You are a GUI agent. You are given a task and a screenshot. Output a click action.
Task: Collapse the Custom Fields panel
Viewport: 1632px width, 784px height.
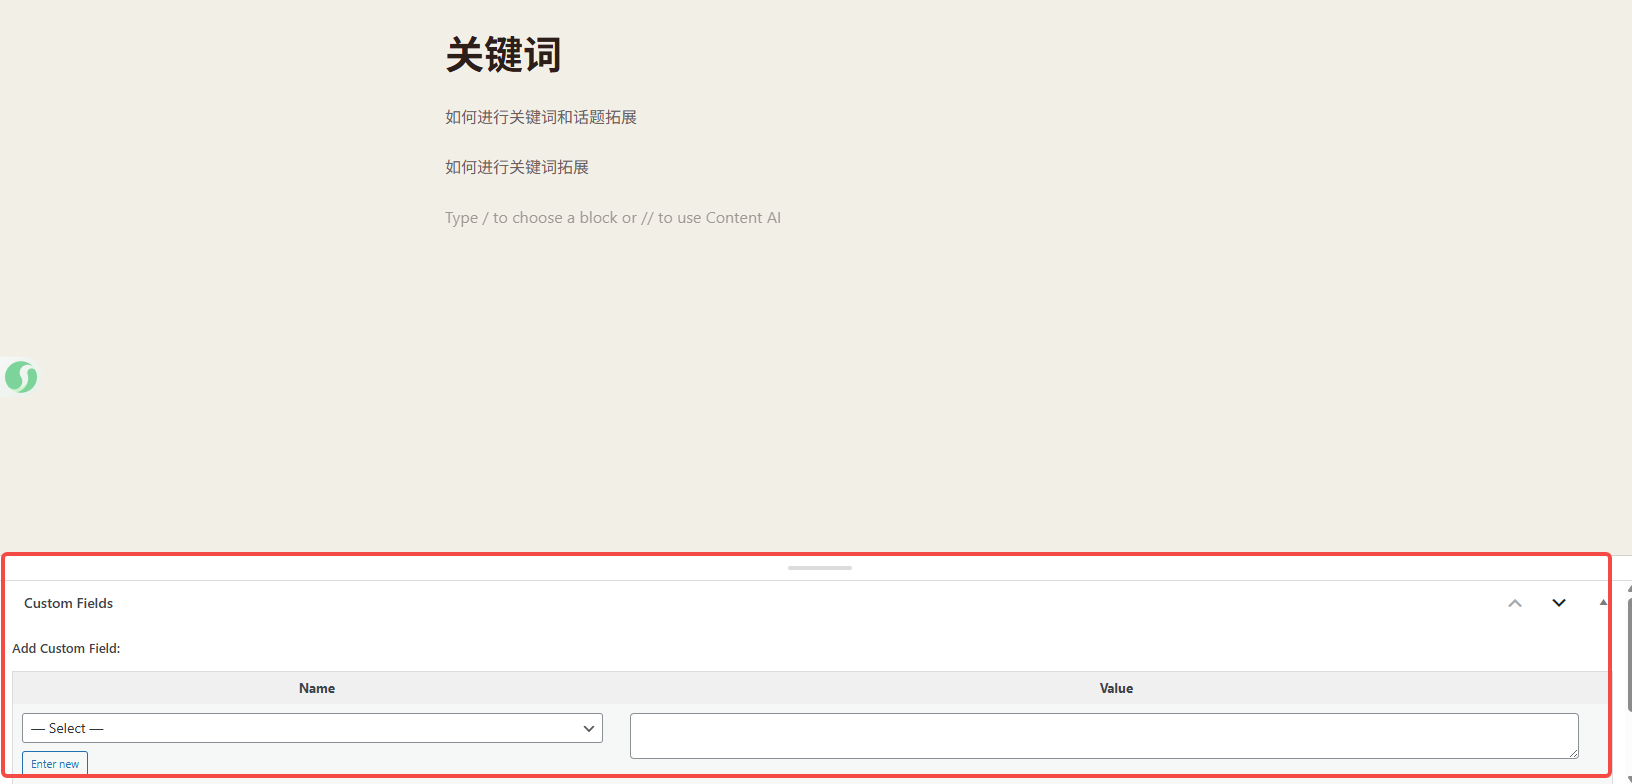click(x=1603, y=603)
